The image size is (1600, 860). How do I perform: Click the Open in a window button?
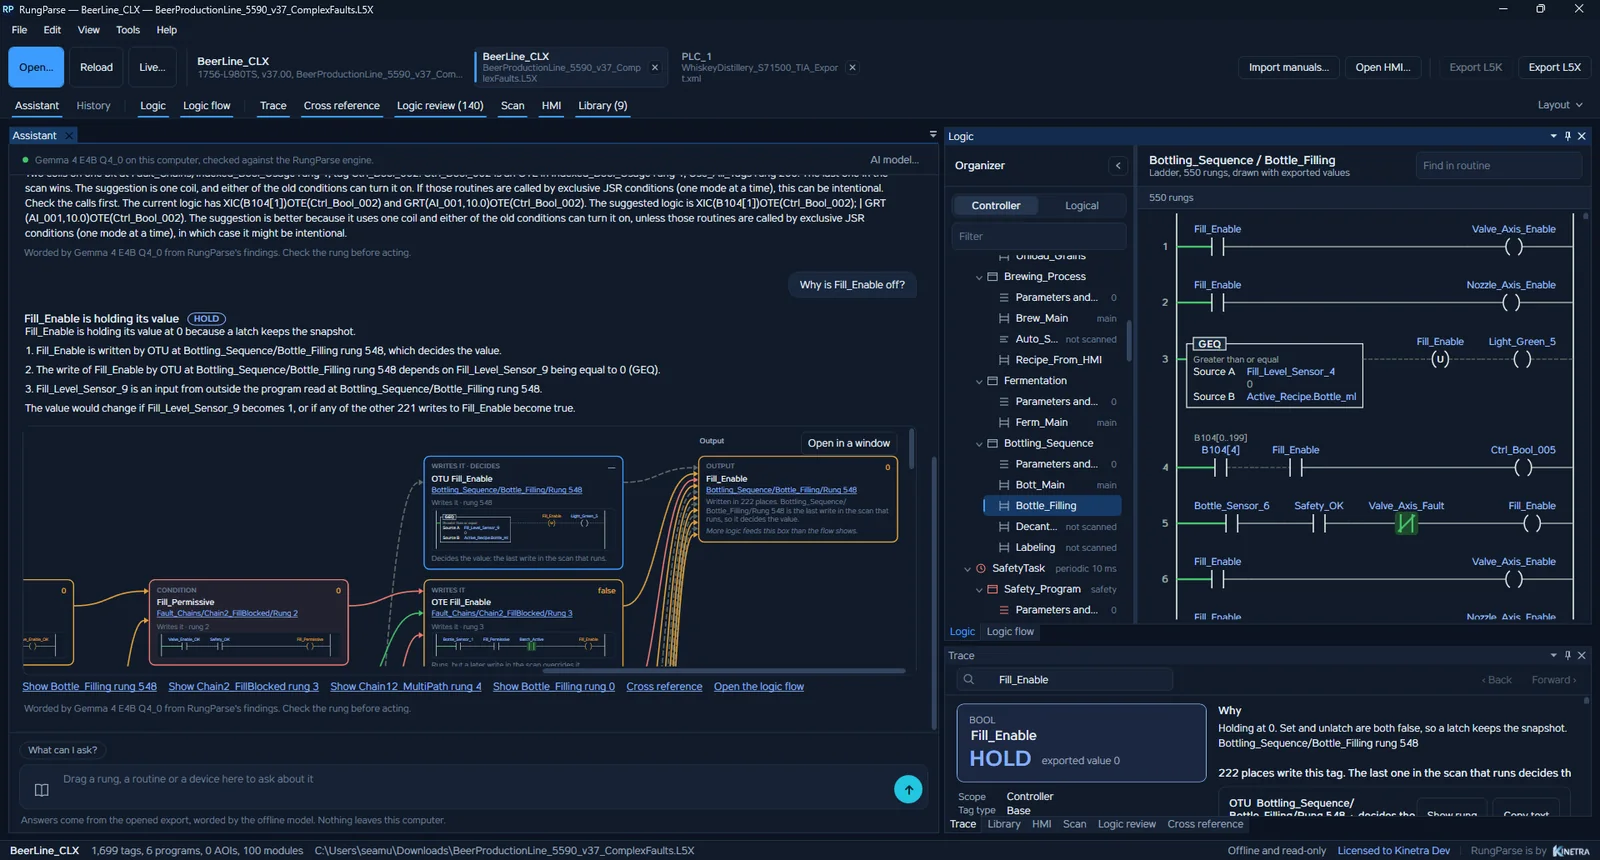pyautogui.click(x=849, y=443)
